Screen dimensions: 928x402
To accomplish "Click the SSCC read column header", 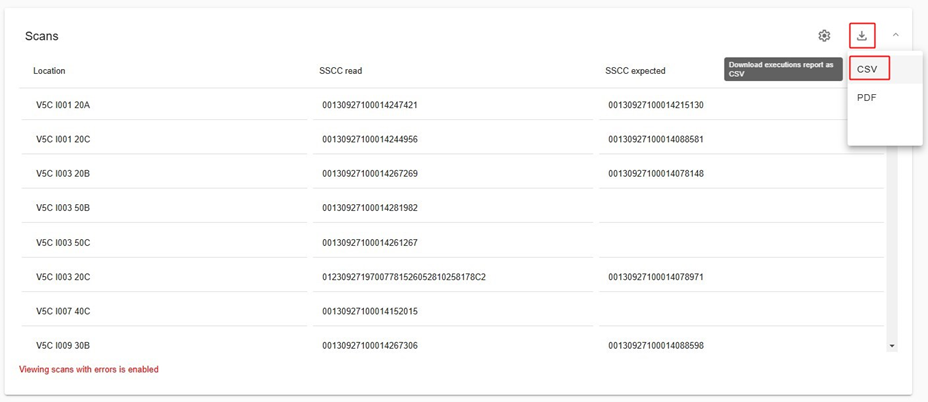I will click(x=340, y=71).
